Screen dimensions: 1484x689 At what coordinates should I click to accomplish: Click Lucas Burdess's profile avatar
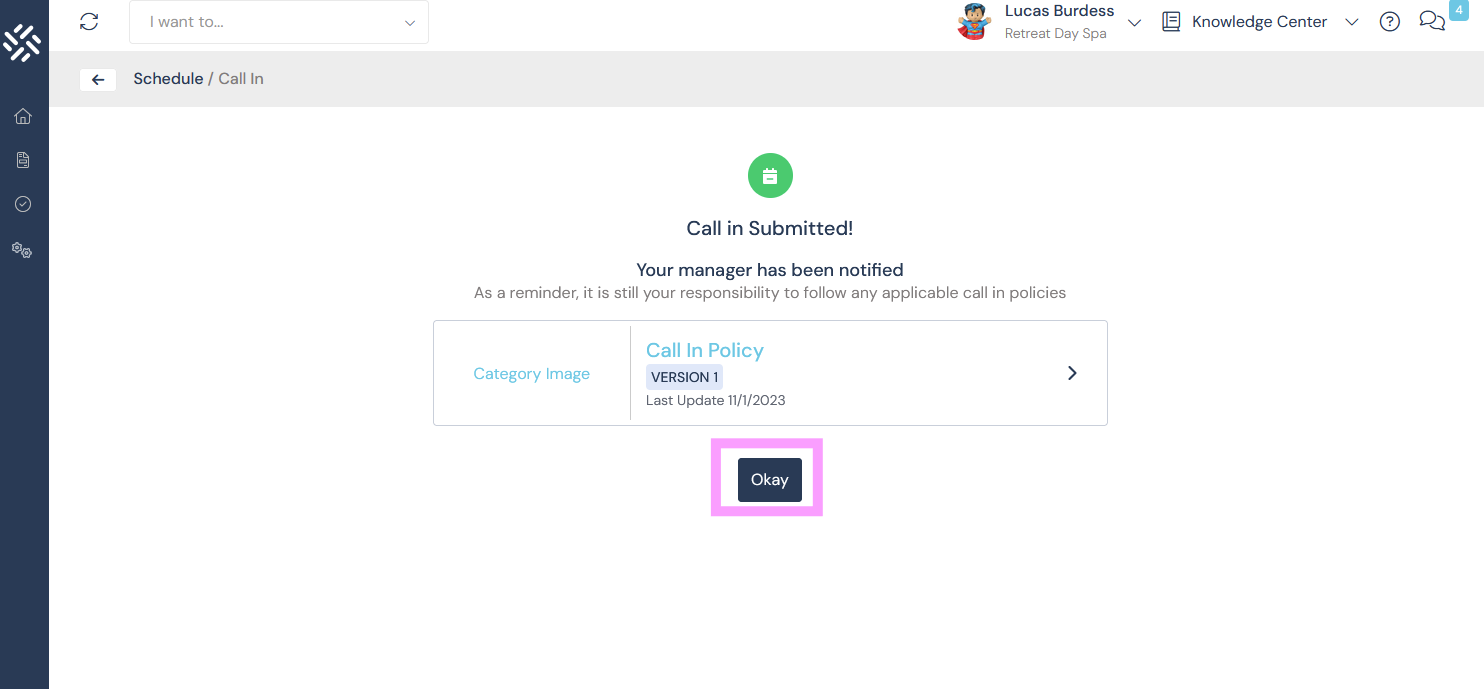click(x=973, y=22)
